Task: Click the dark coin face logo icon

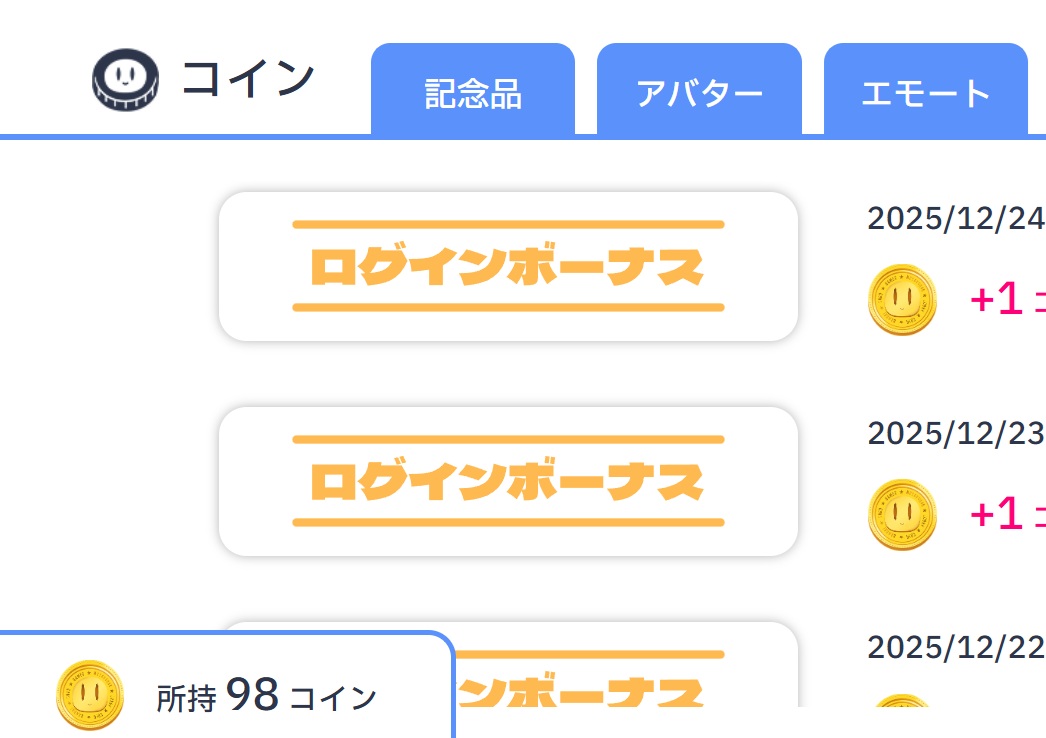Action: [x=126, y=80]
